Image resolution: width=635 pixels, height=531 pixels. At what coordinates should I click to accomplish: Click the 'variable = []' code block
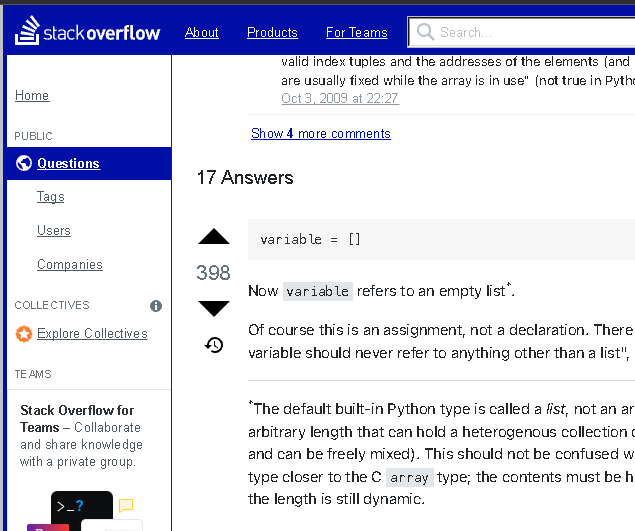click(x=441, y=239)
